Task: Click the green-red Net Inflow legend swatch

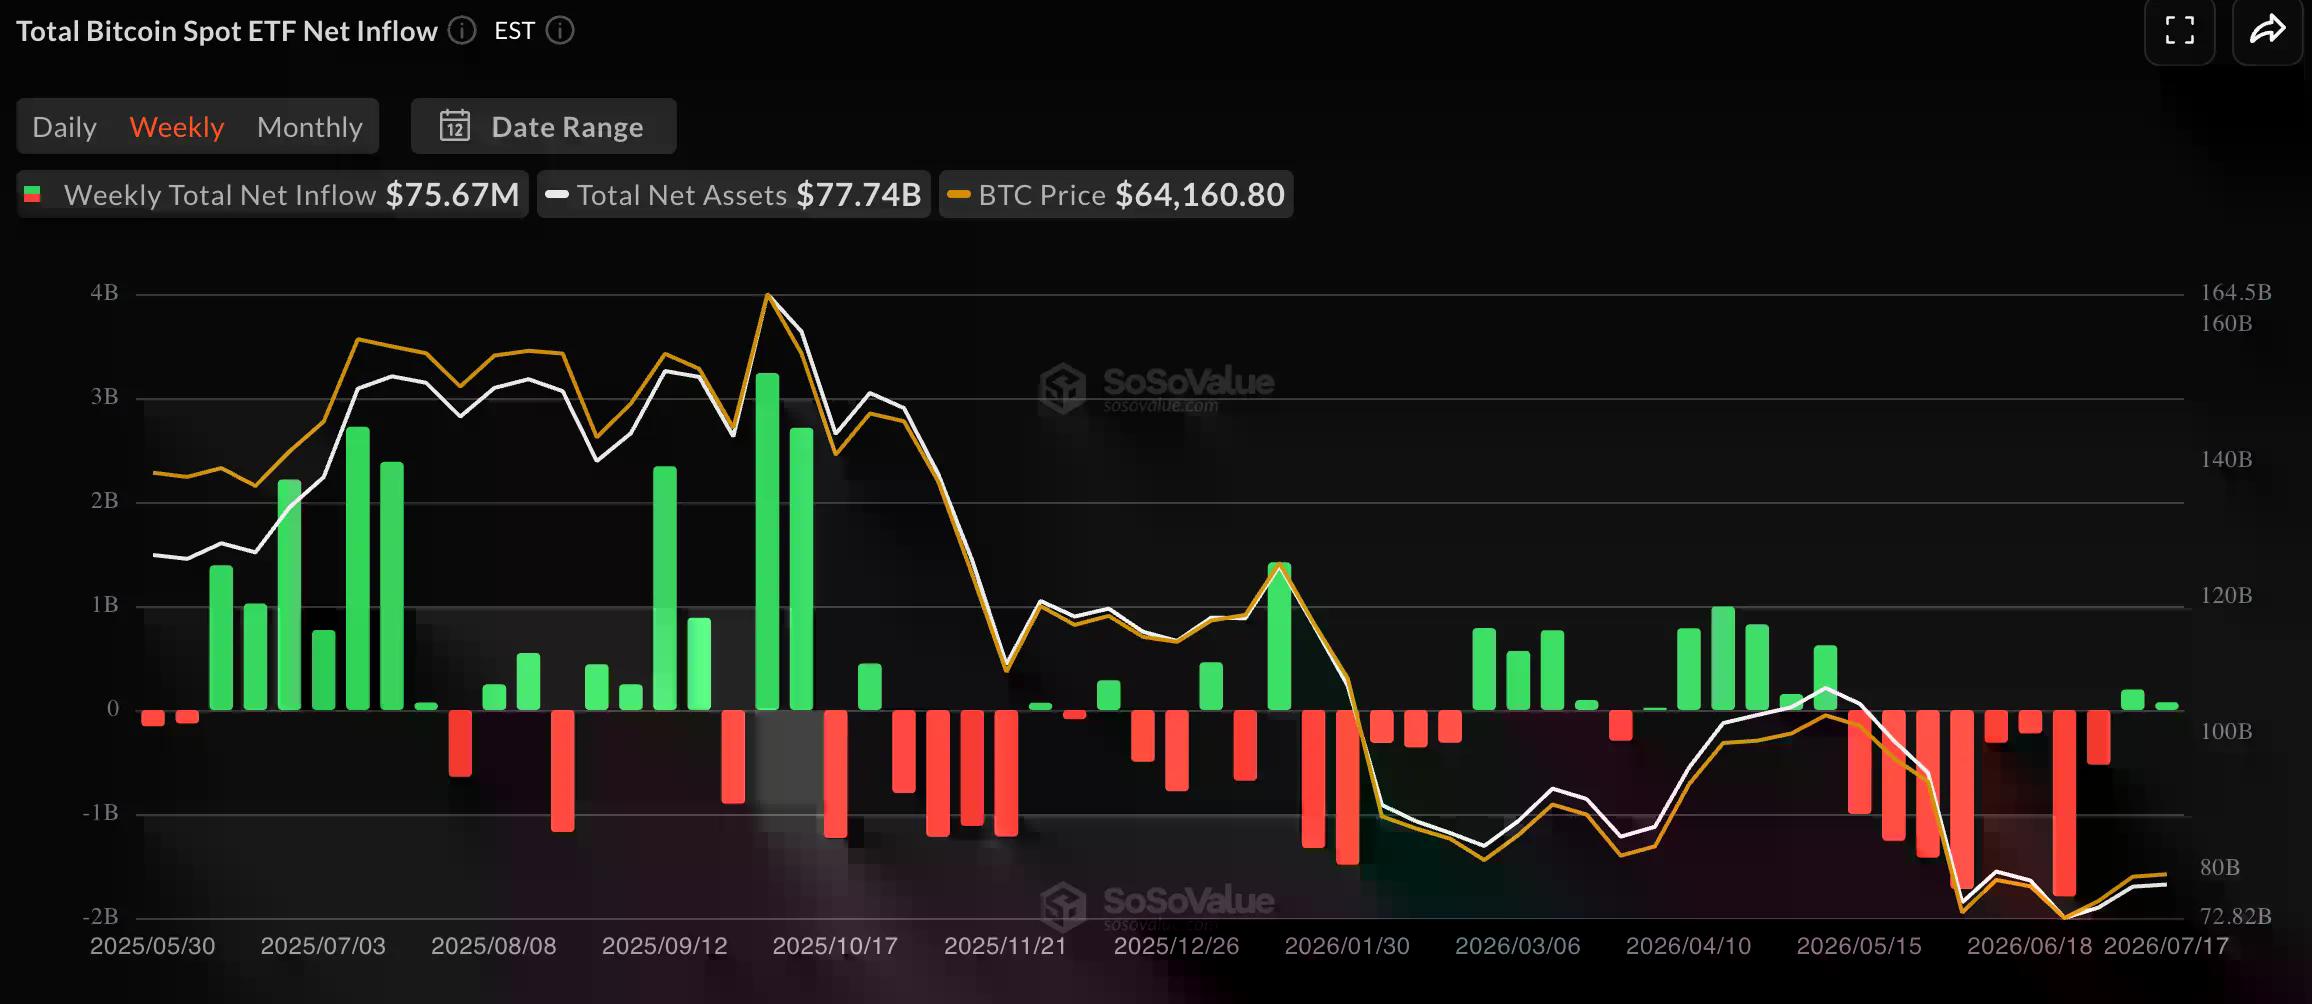Action: (x=32, y=194)
